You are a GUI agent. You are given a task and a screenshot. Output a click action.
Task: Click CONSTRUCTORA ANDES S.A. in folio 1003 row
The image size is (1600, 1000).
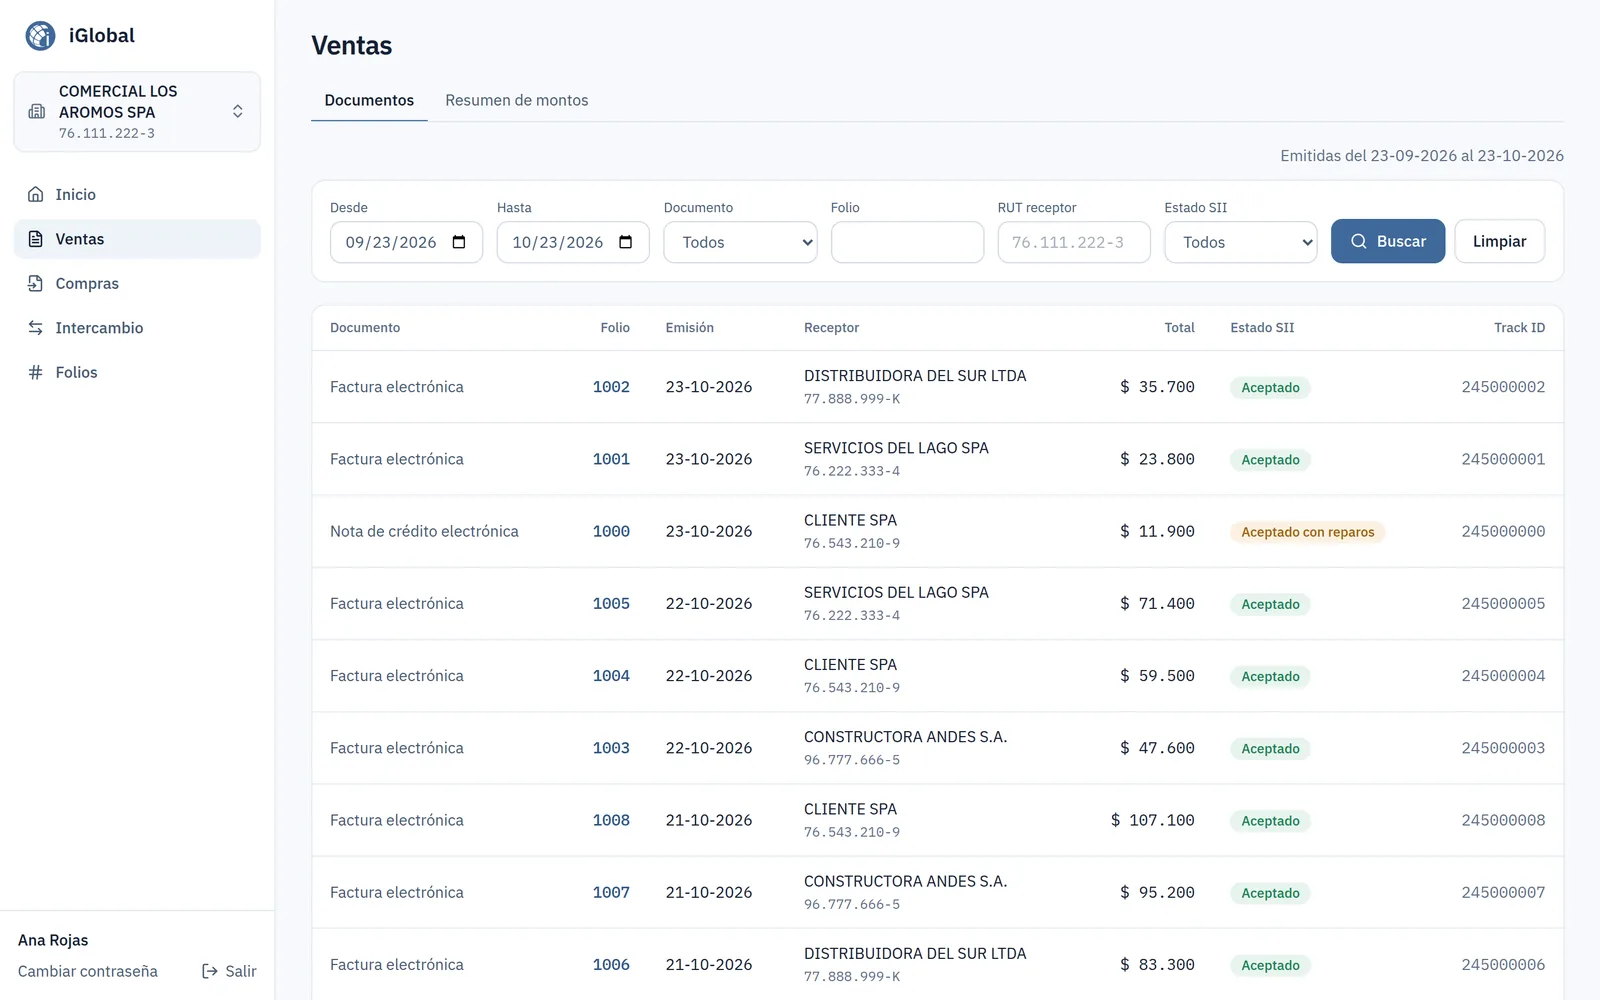point(905,737)
